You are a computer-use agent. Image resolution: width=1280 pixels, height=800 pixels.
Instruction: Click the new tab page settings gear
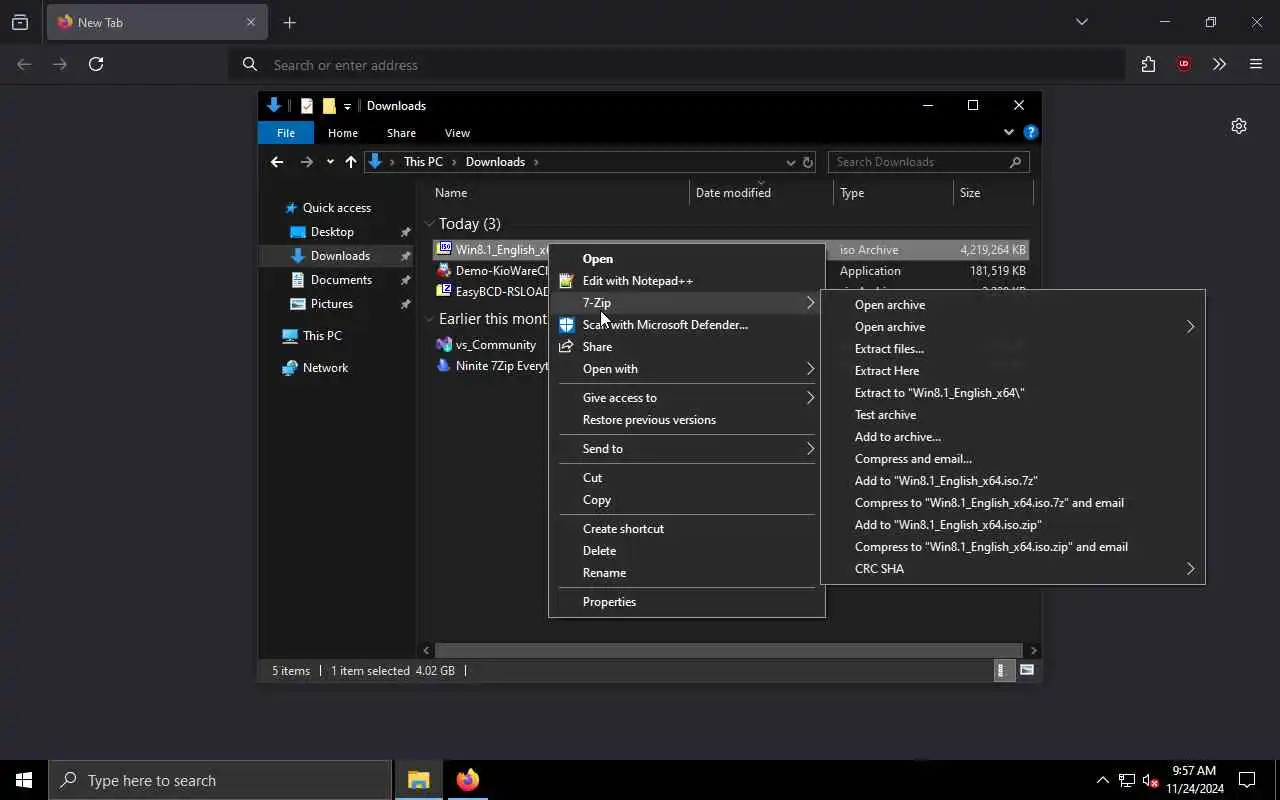pyautogui.click(x=1239, y=126)
